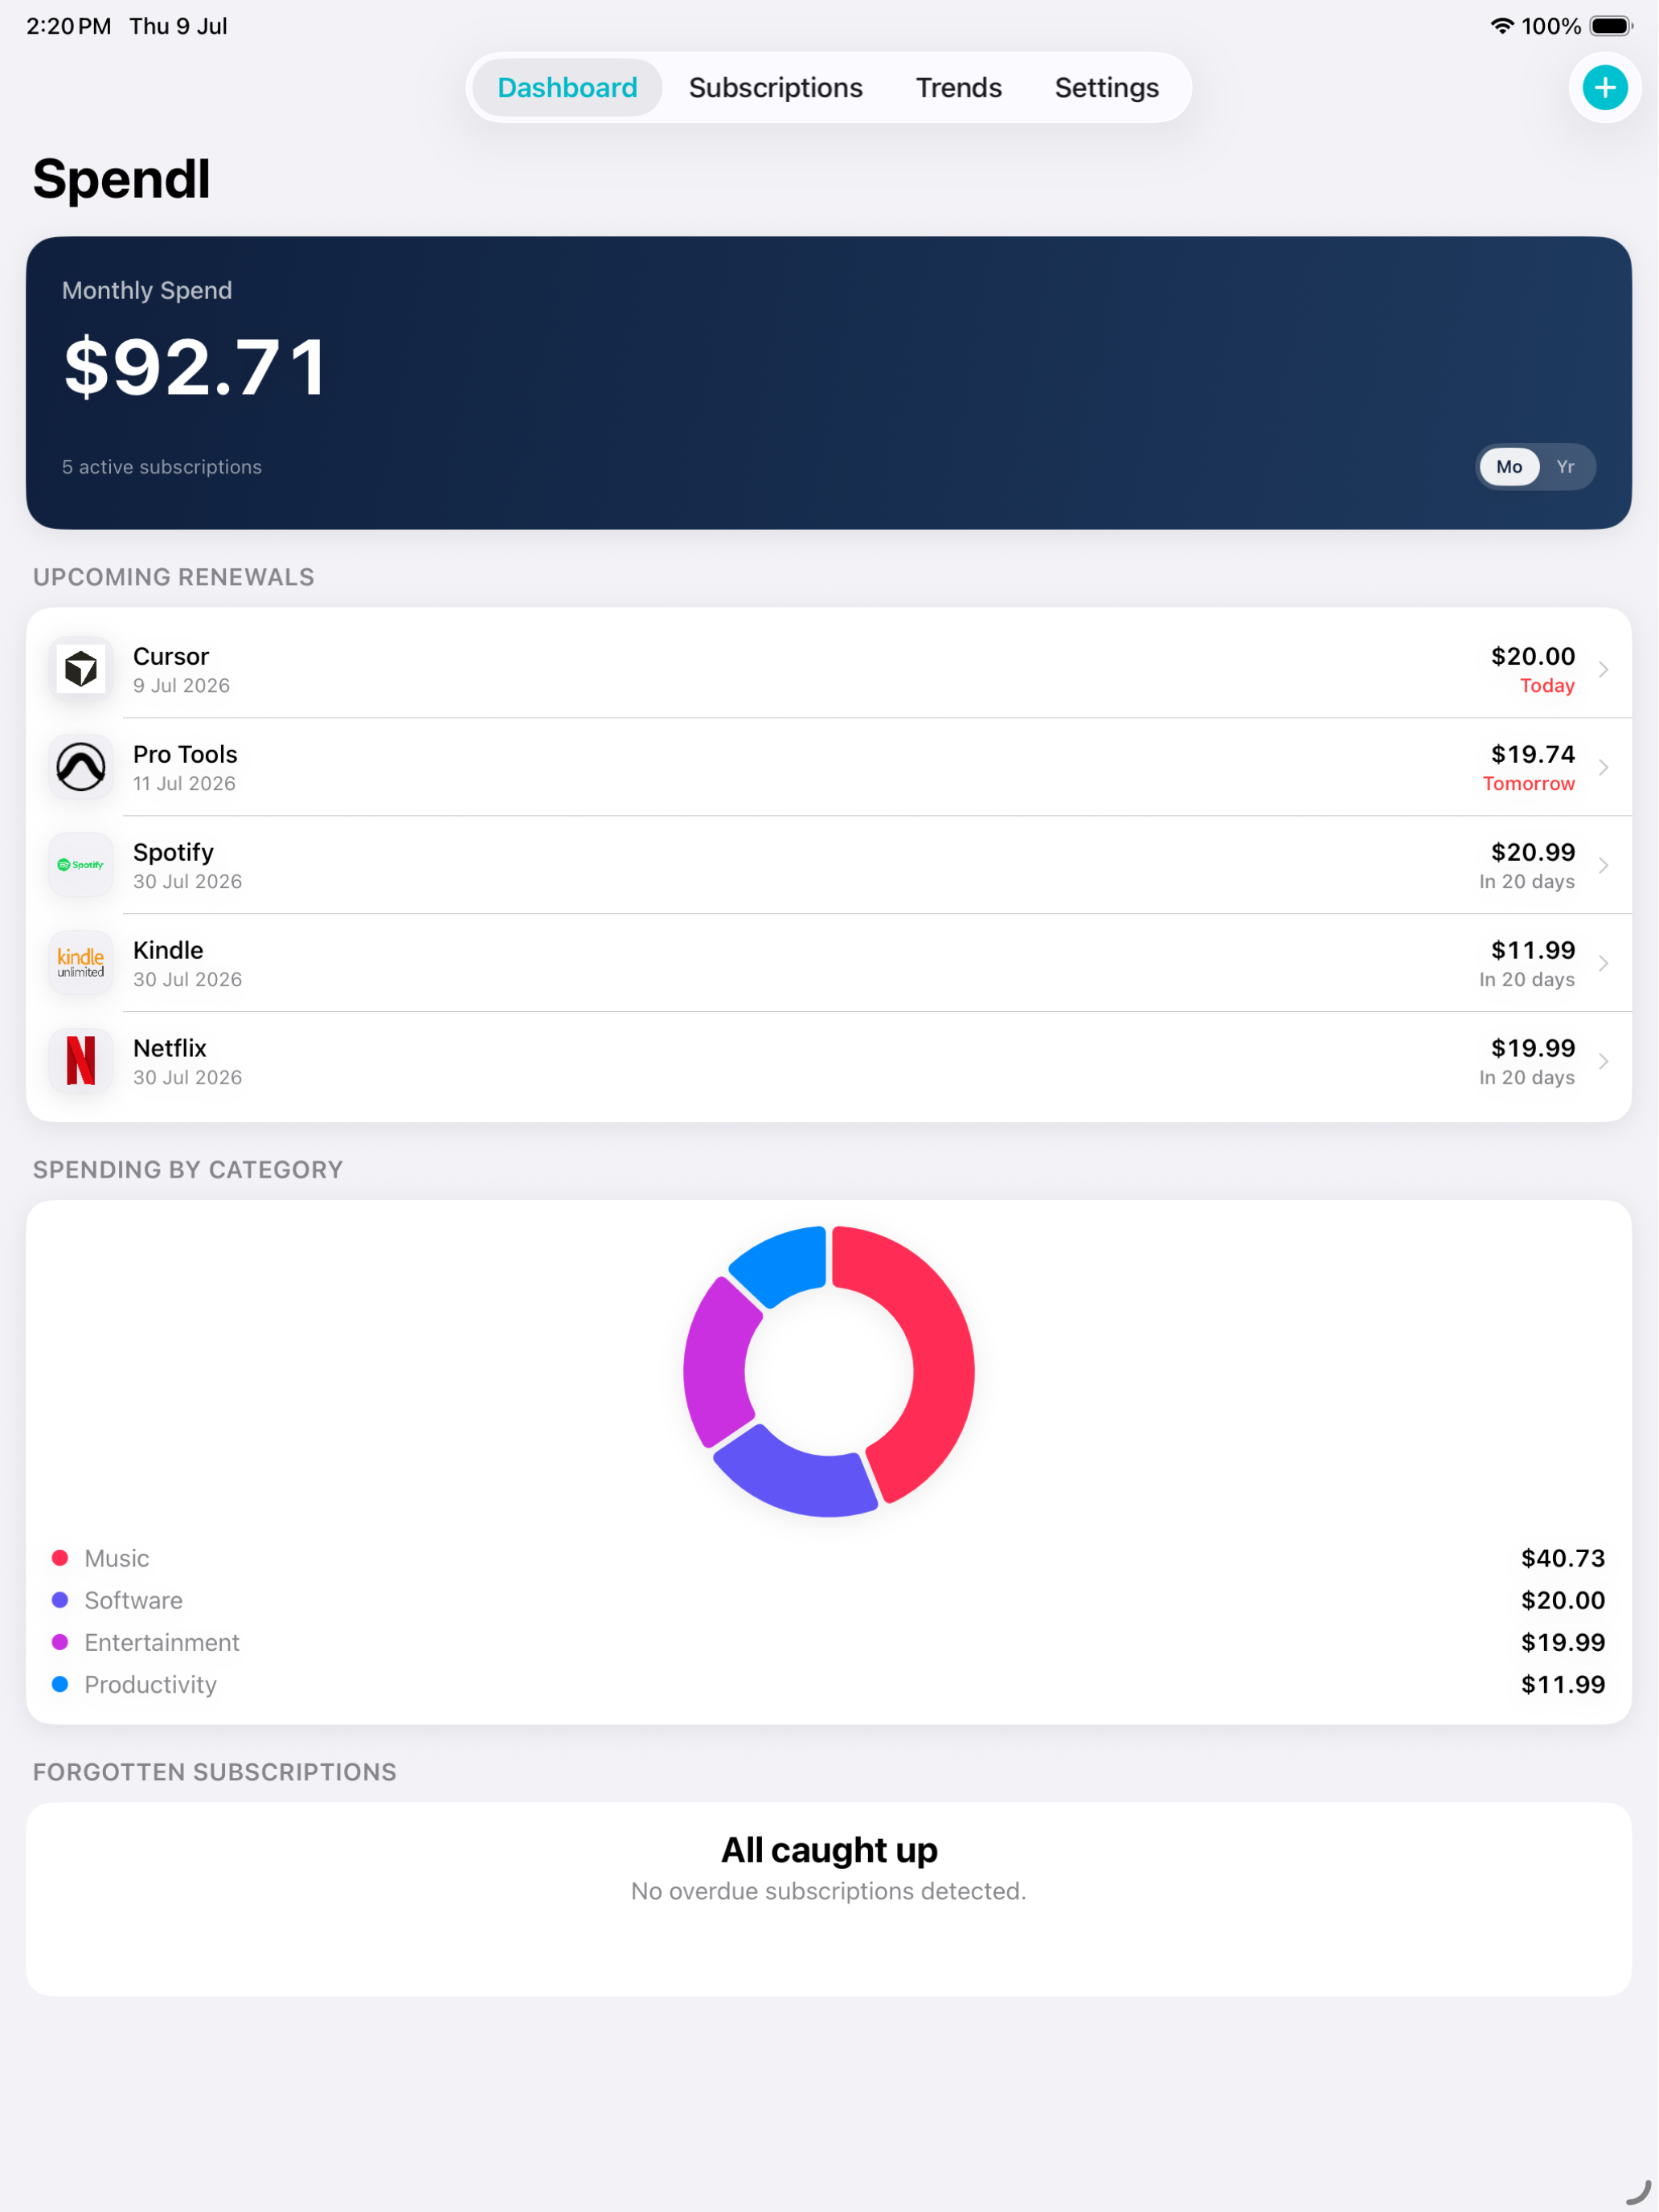
Task: Tap the Music category label
Action: 117,1558
